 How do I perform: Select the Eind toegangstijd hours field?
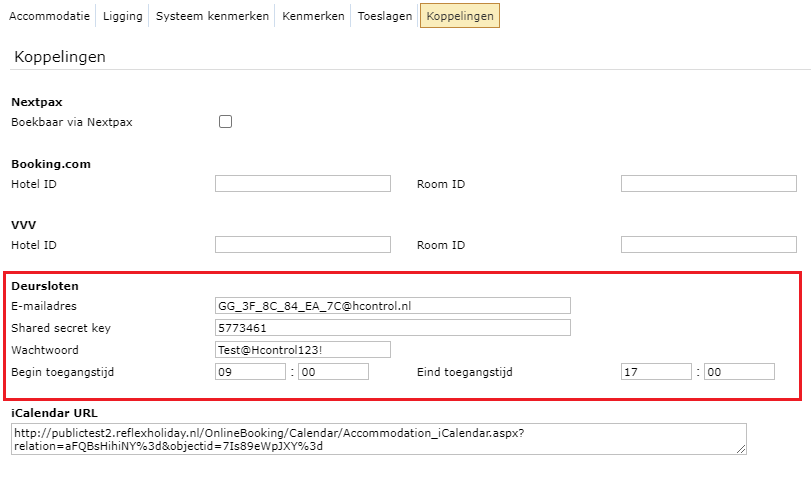(x=655, y=372)
